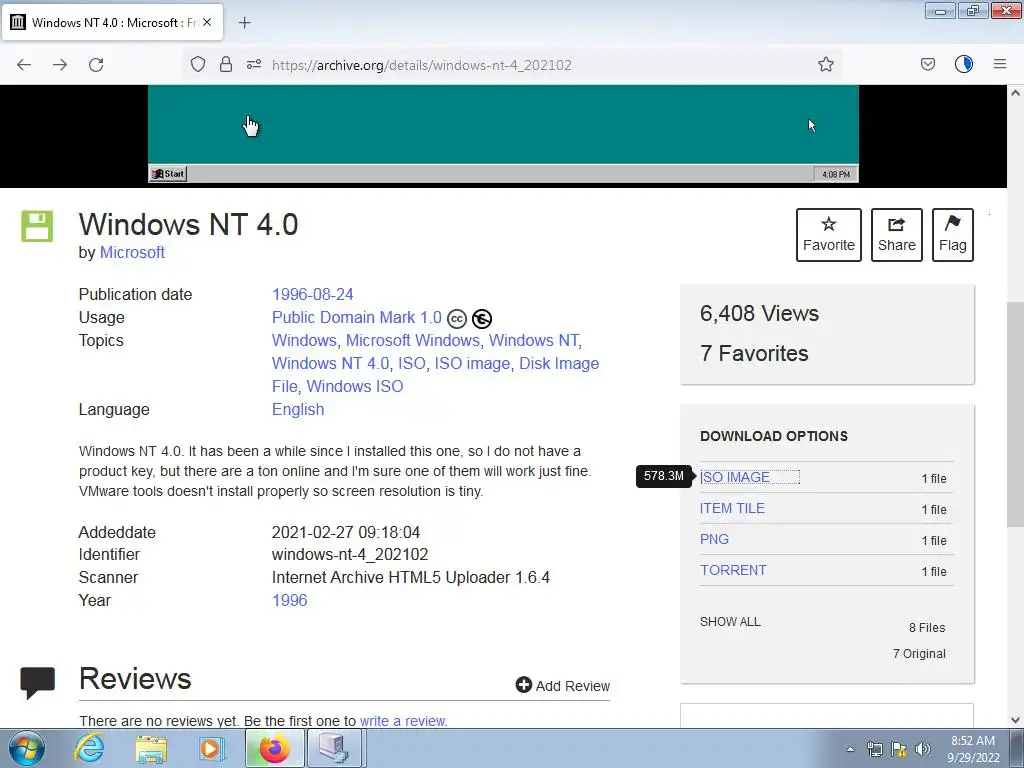Open the Windows NT 4.0 topic link
The image size is (1024, 768).
(330, 363)
